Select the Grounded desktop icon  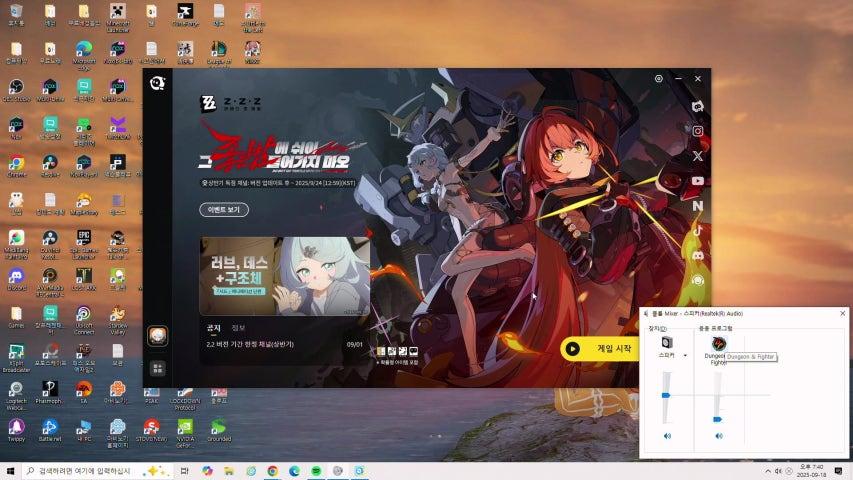(219, 430)
